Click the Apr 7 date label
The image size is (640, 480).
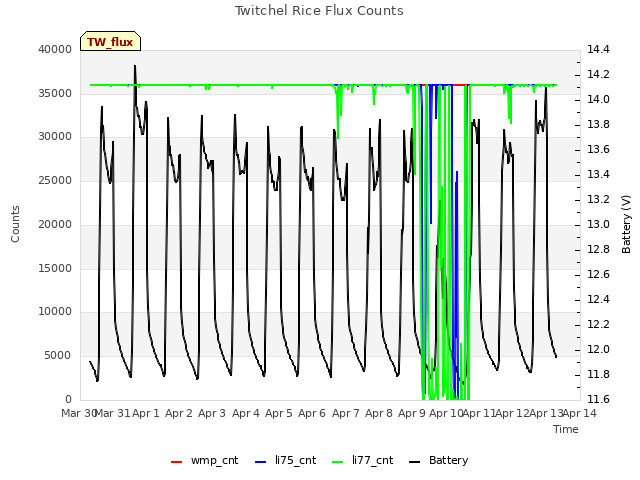pyautogui.click(x=346, y=413)
